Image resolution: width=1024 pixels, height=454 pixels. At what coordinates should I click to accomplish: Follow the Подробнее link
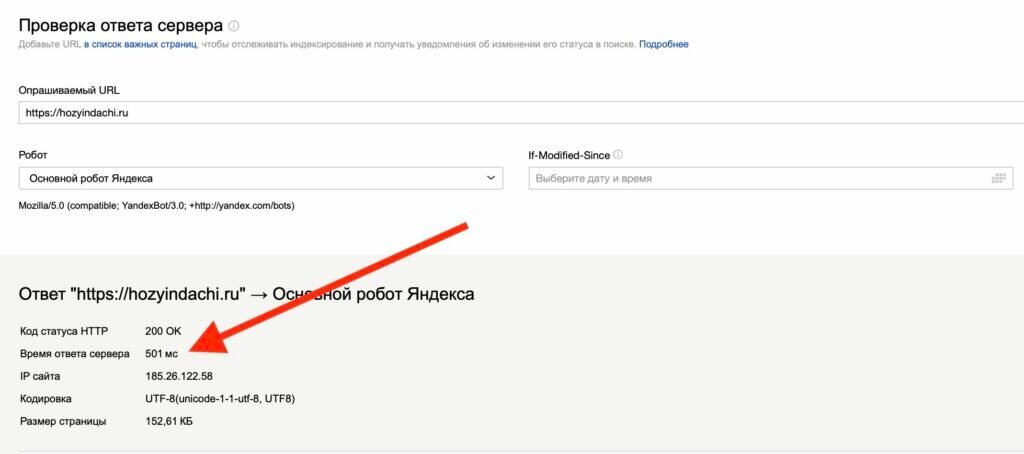coord(664,44)
